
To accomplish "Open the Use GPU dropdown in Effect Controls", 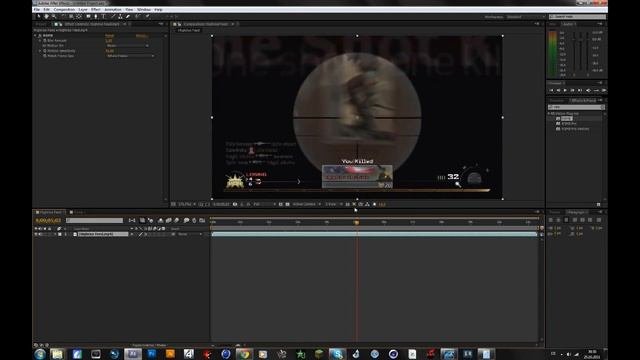I will (x=128, y=46).
